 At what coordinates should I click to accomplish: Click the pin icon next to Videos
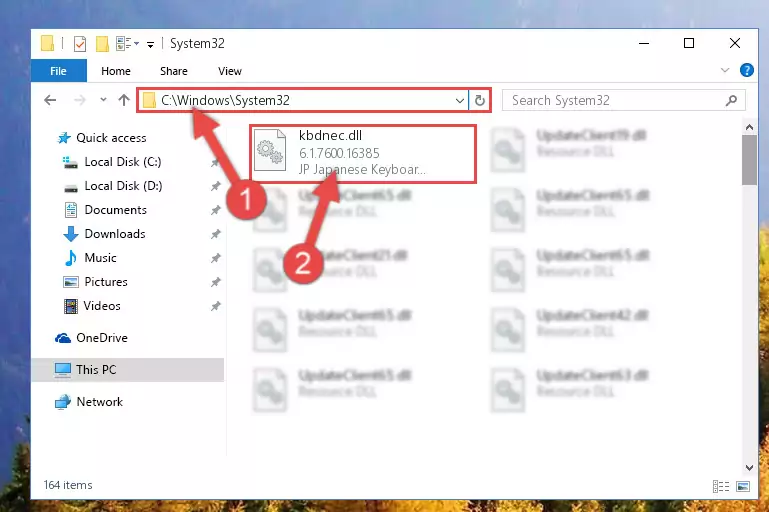coord(215,306)
